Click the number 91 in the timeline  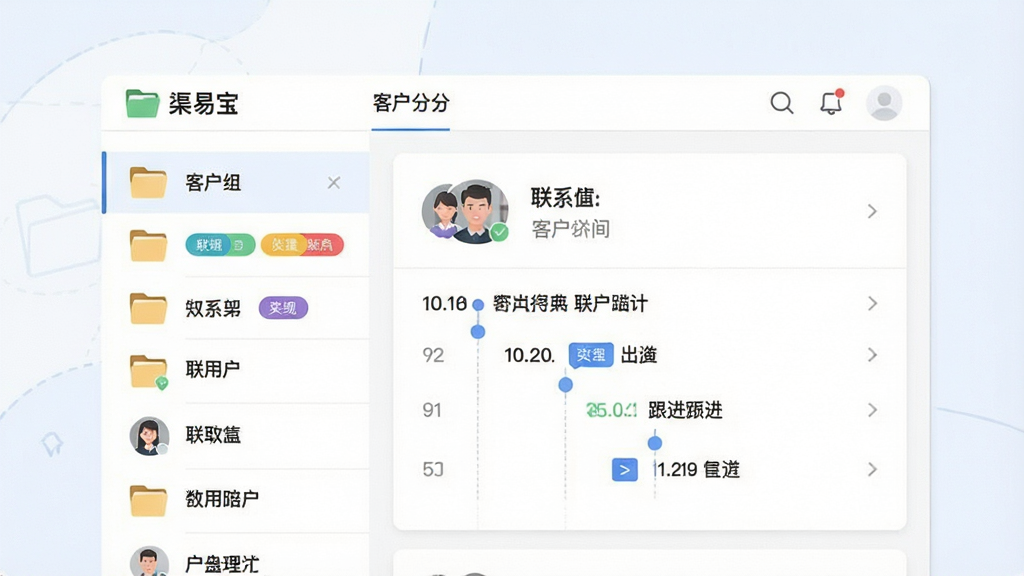click(x=432, y=410)
